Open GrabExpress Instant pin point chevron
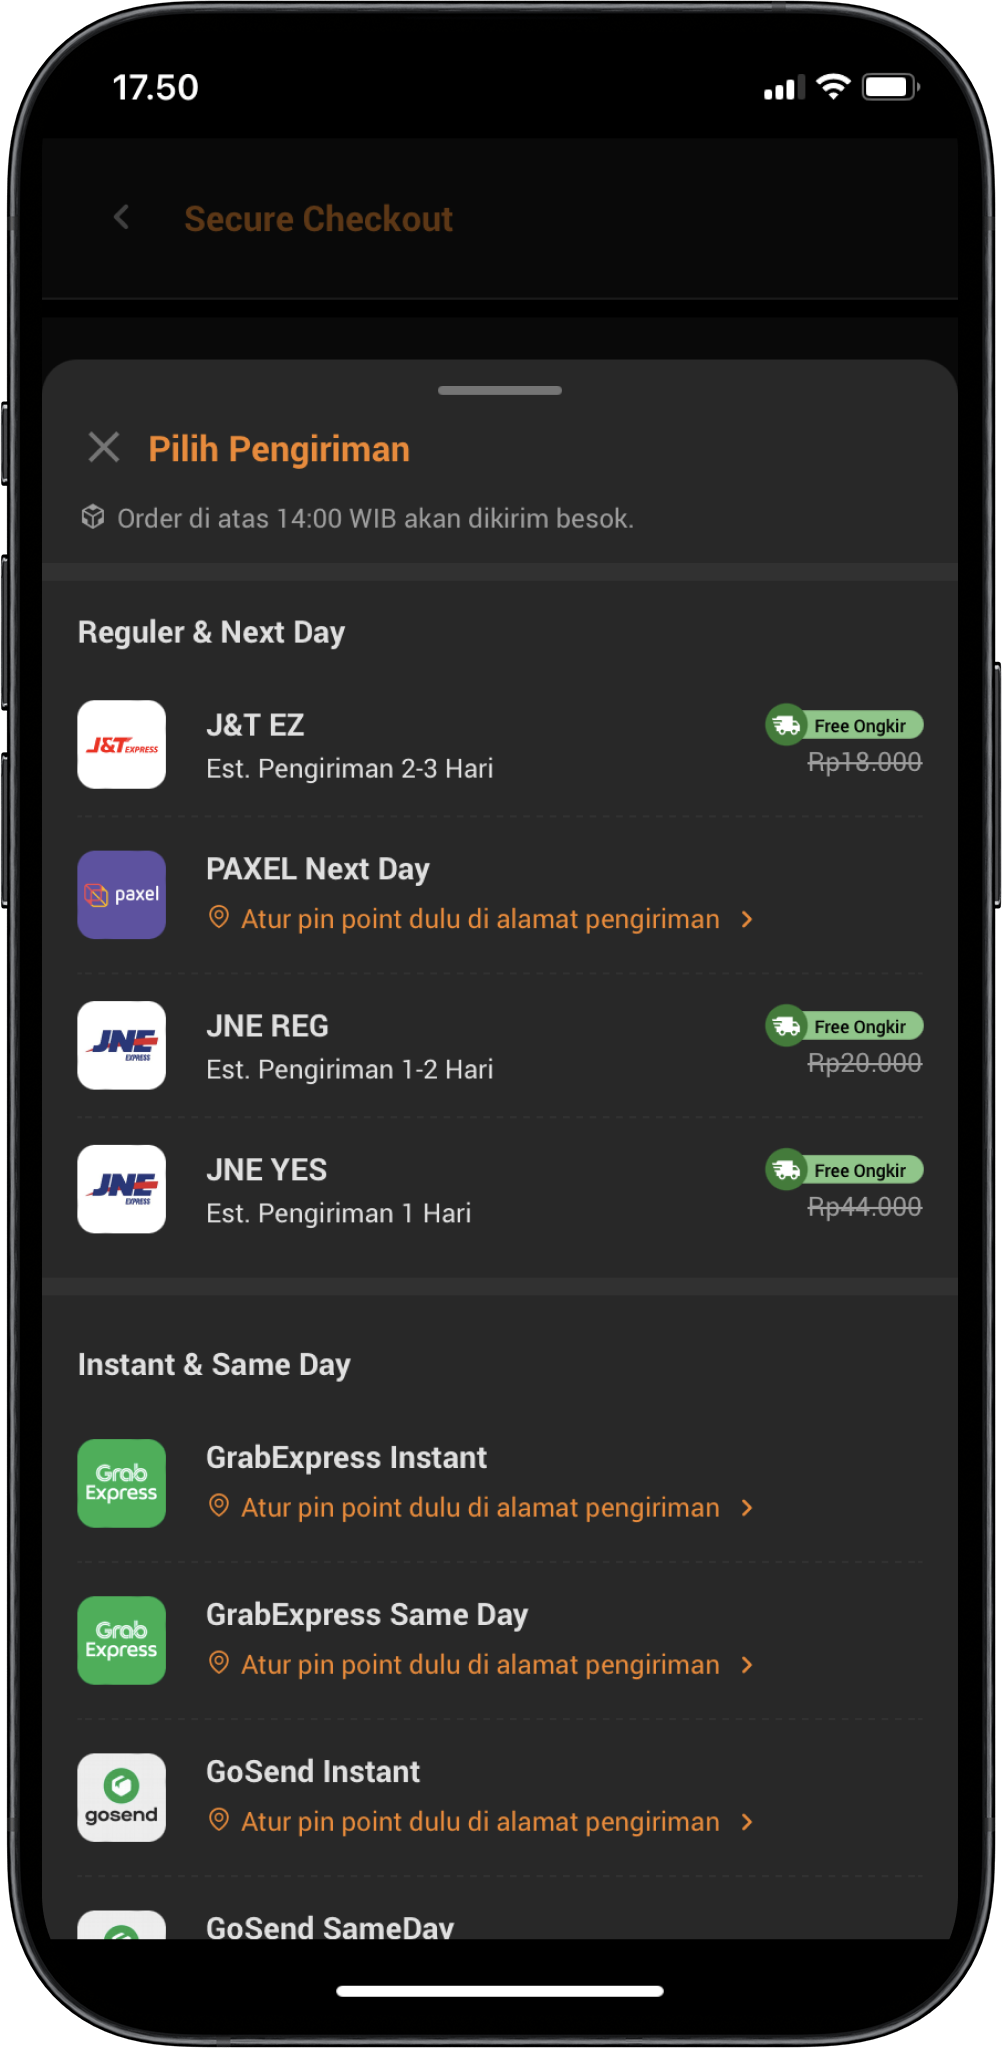The height and width of the screenshot is (2048, 1002). (x=747, y=1507)
